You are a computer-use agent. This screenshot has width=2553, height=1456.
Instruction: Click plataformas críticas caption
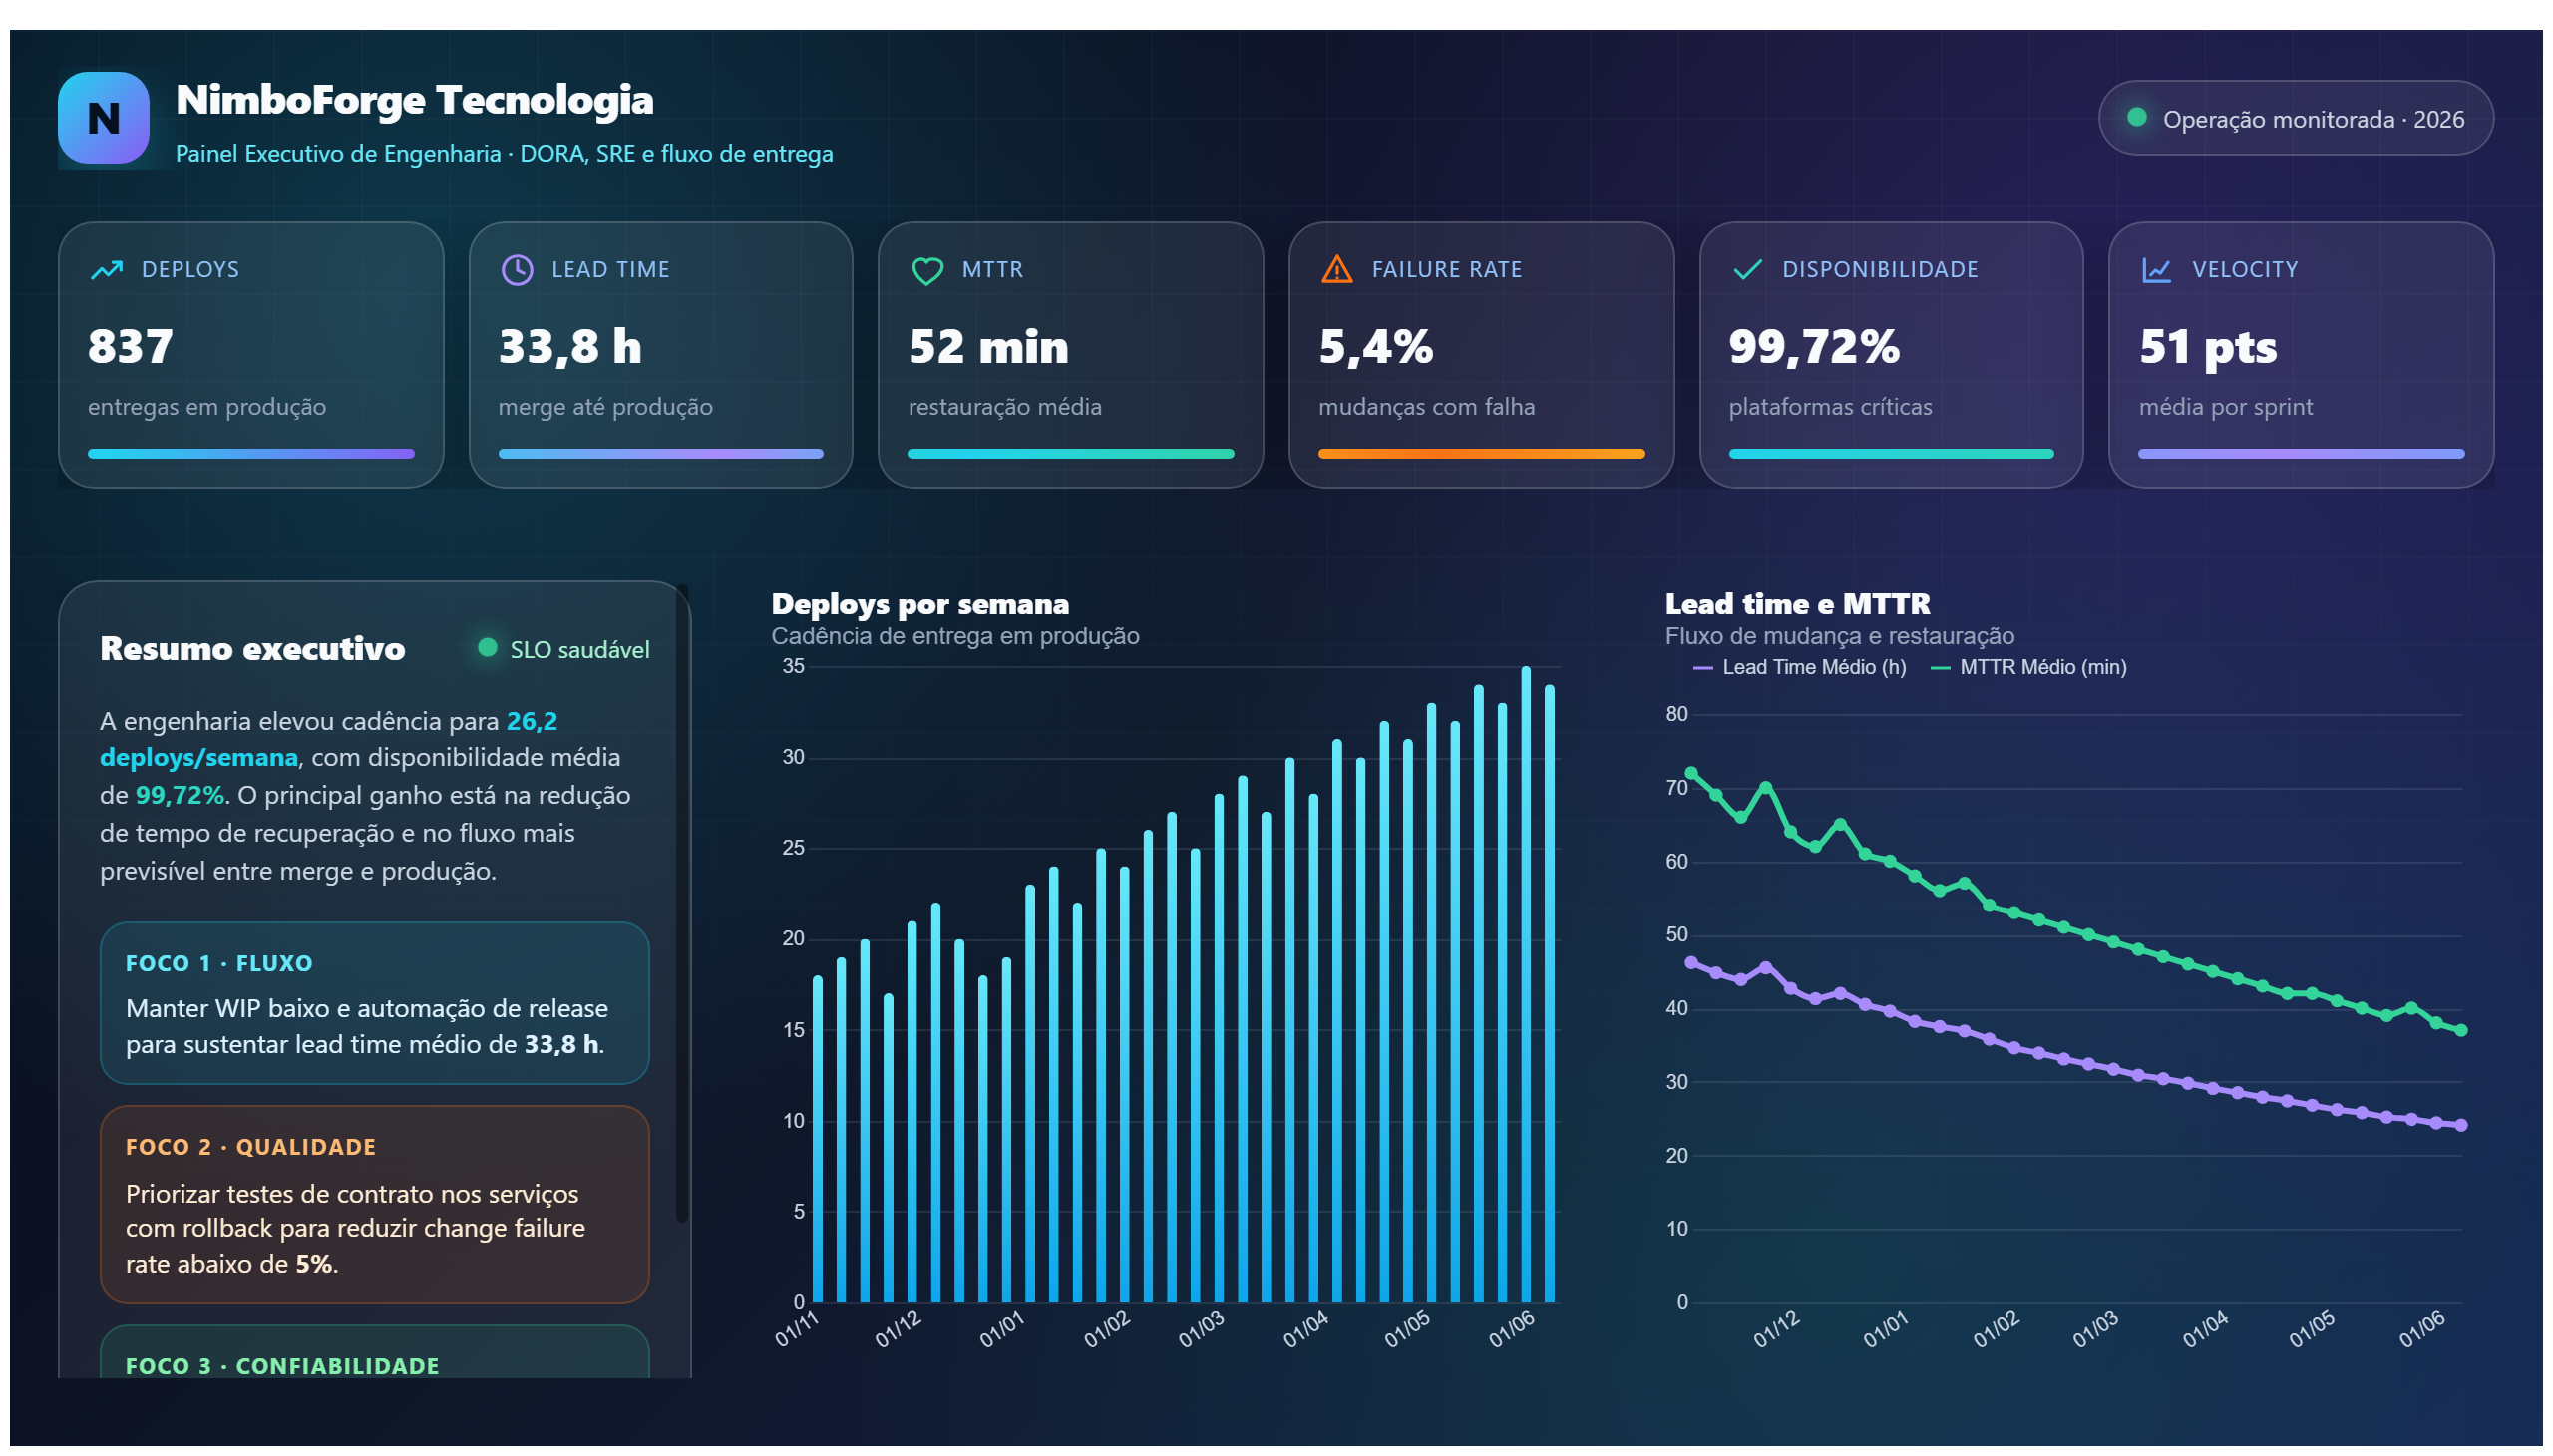coord(1831,407)
